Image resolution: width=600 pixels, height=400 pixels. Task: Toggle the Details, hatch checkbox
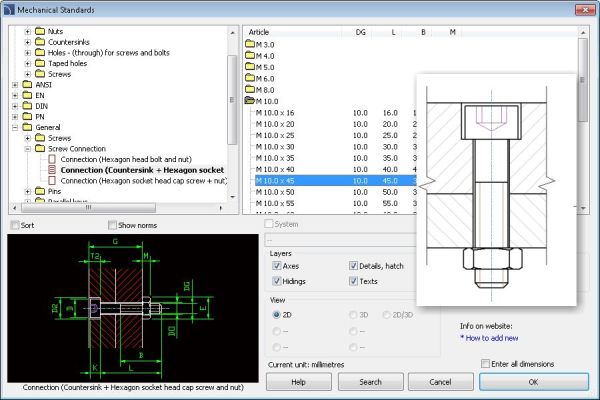(353, 266)
